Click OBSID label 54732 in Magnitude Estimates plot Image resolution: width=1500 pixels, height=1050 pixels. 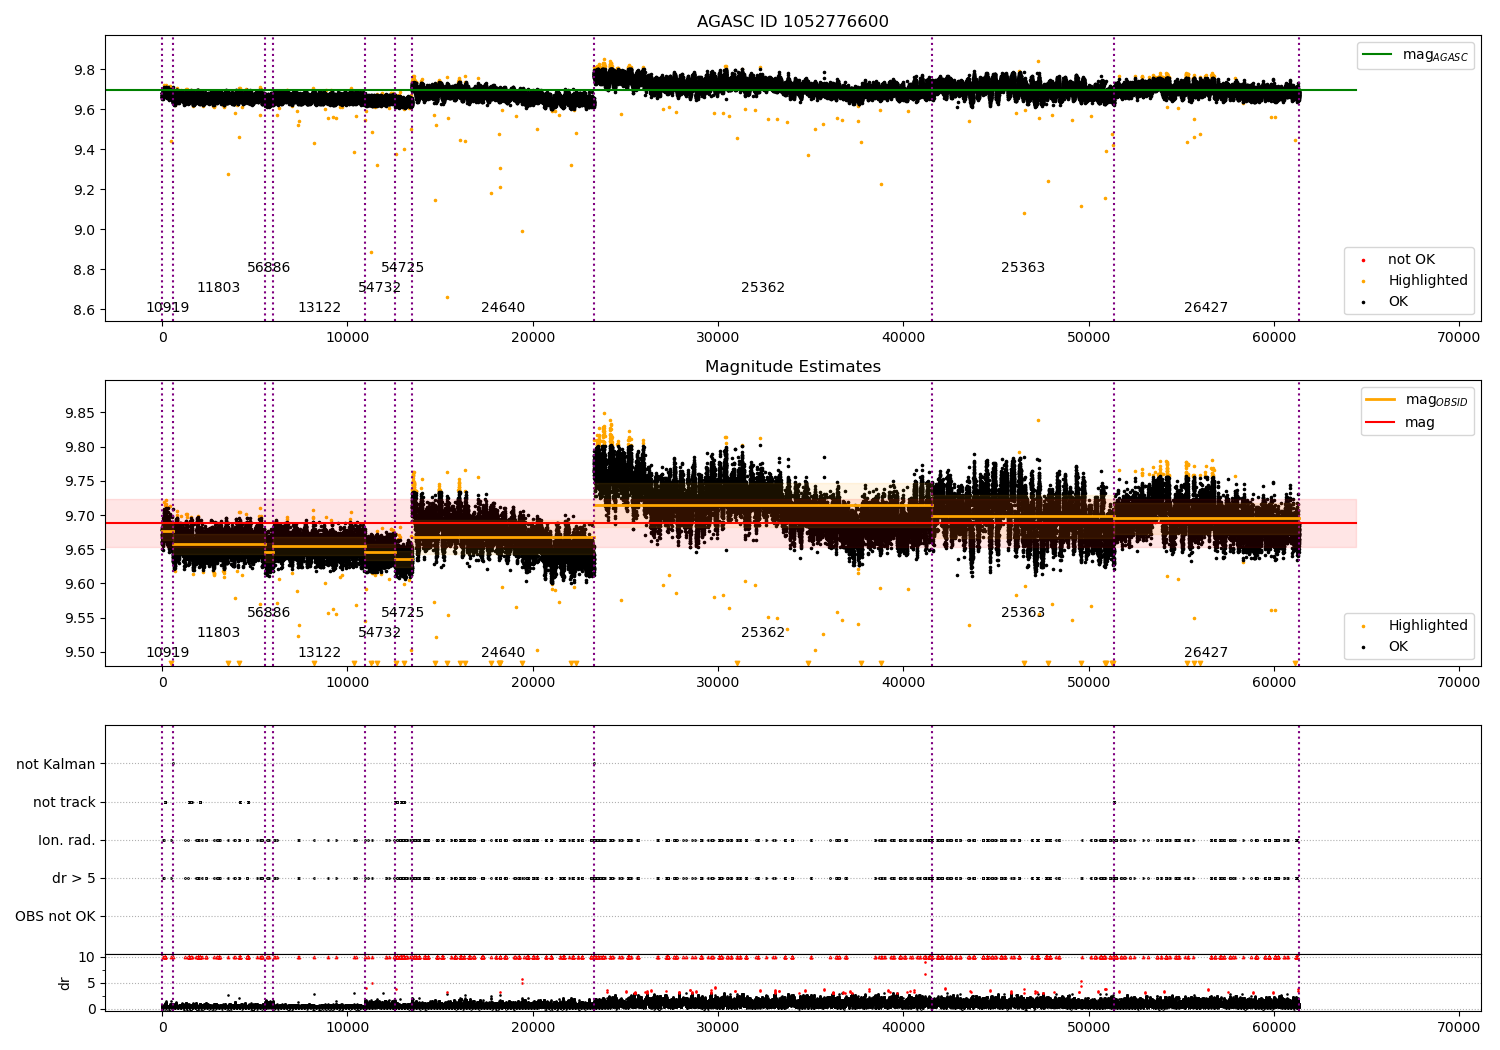click(379, 633)
